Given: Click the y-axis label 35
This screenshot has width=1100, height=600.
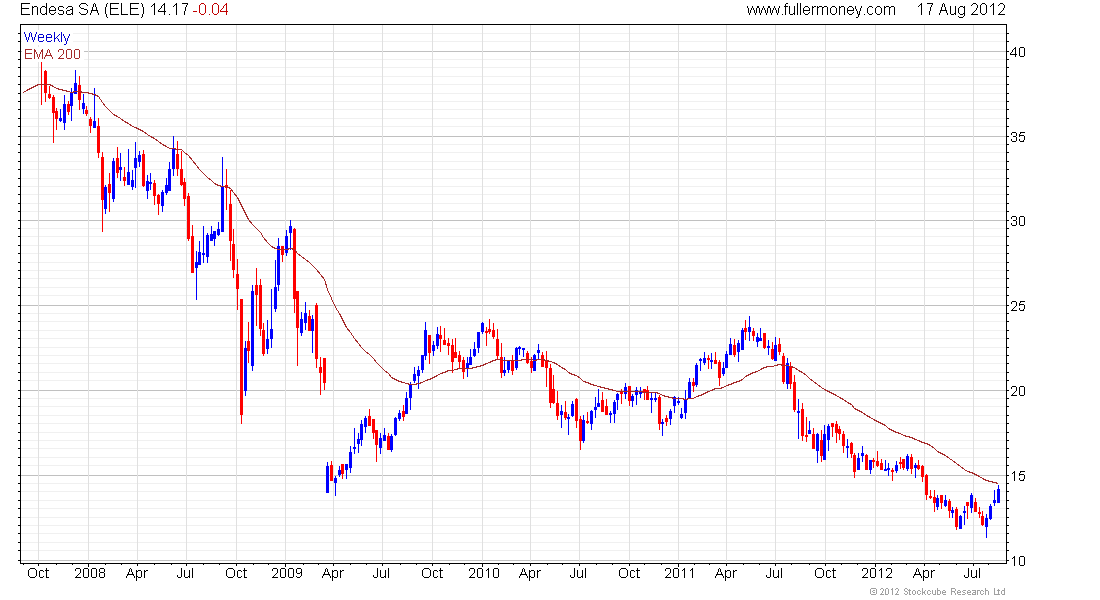Looking at the screenshot, I should click(x=1017, y=137).
